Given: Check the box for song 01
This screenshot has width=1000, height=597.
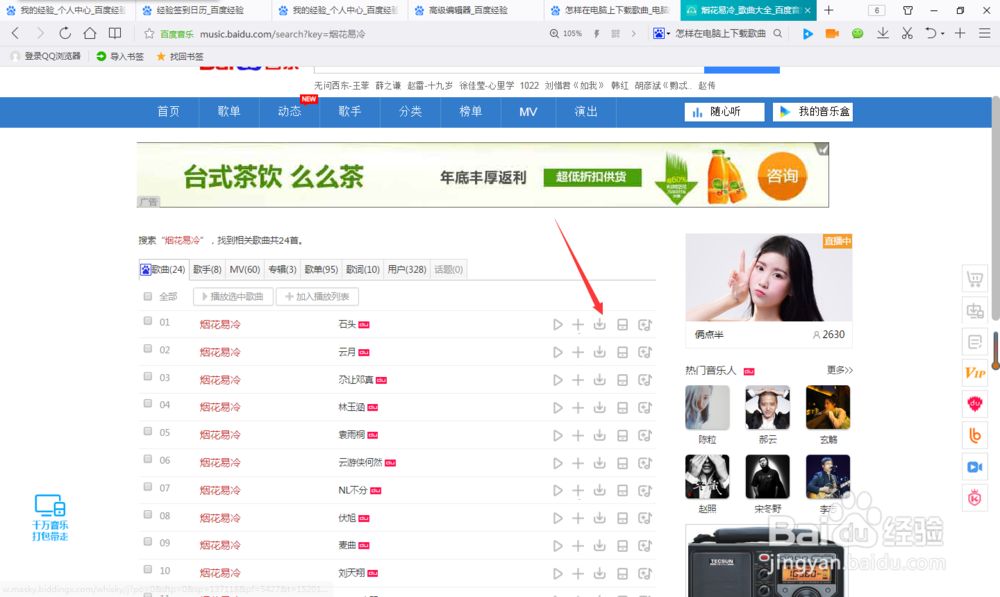Looking at the screenshot, I should (148, 321).
